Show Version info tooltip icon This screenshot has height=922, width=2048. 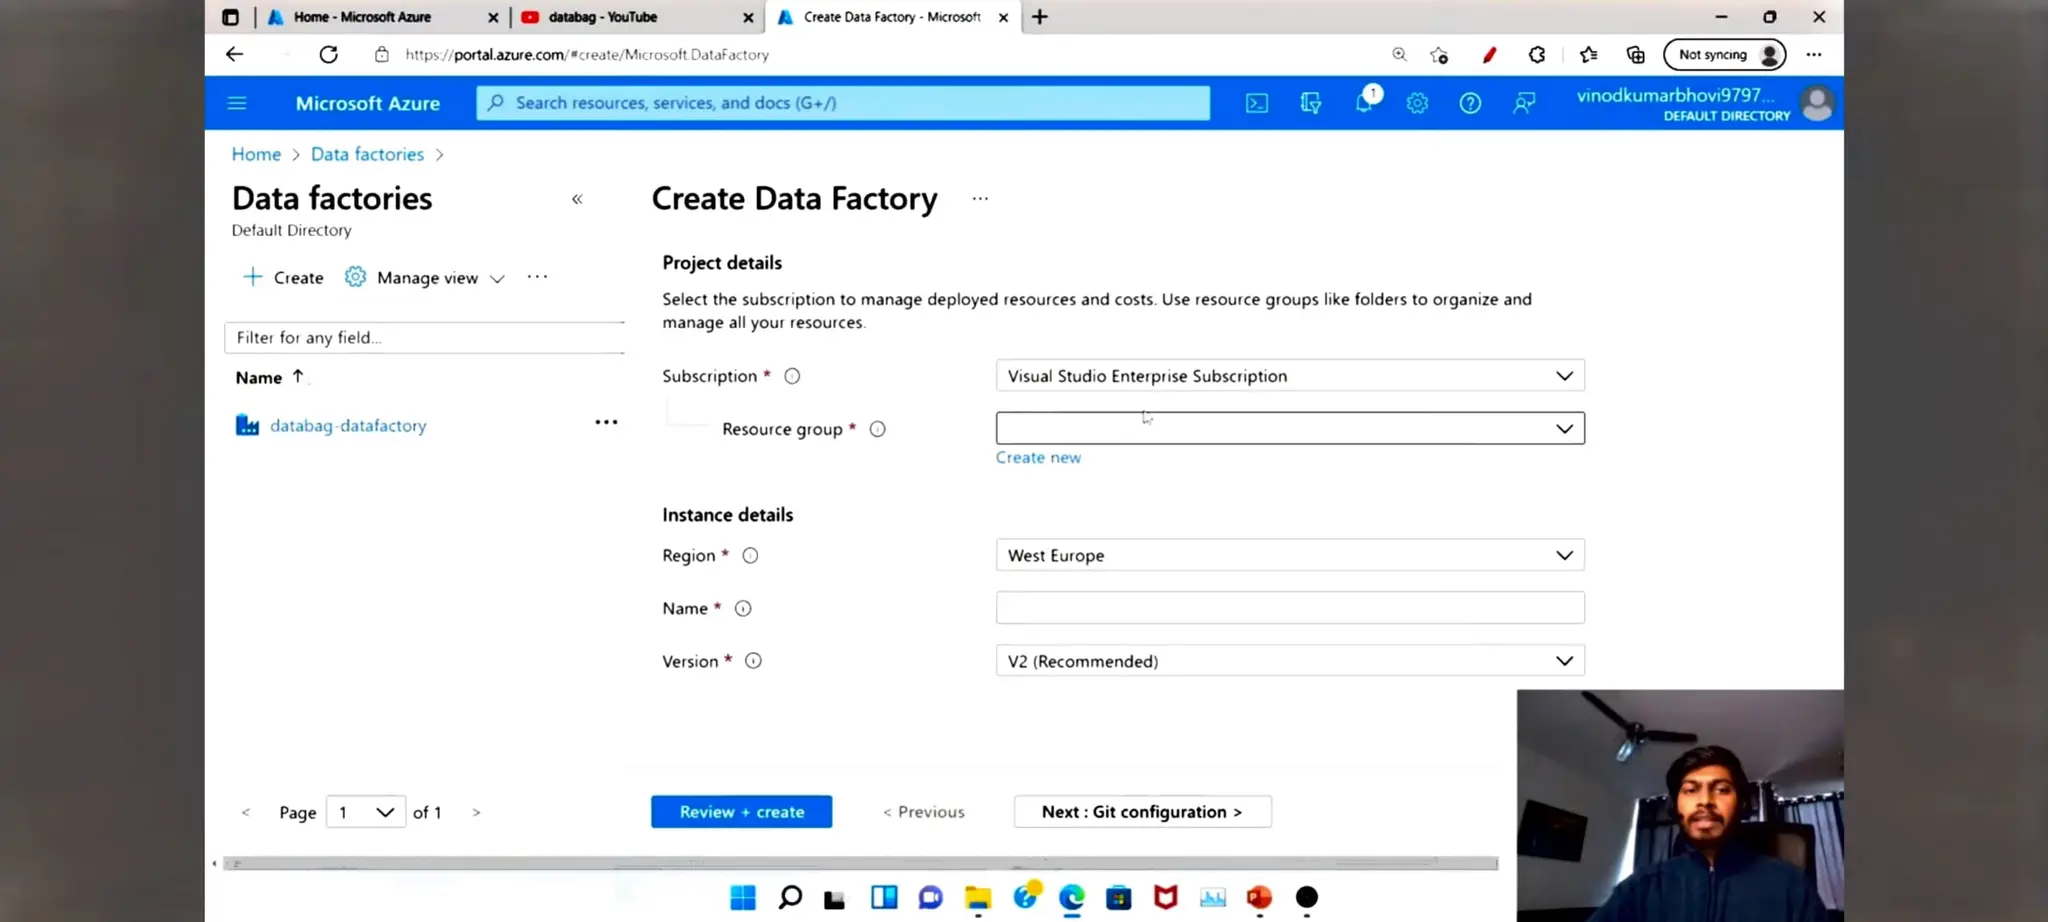(x=753, y=661)
